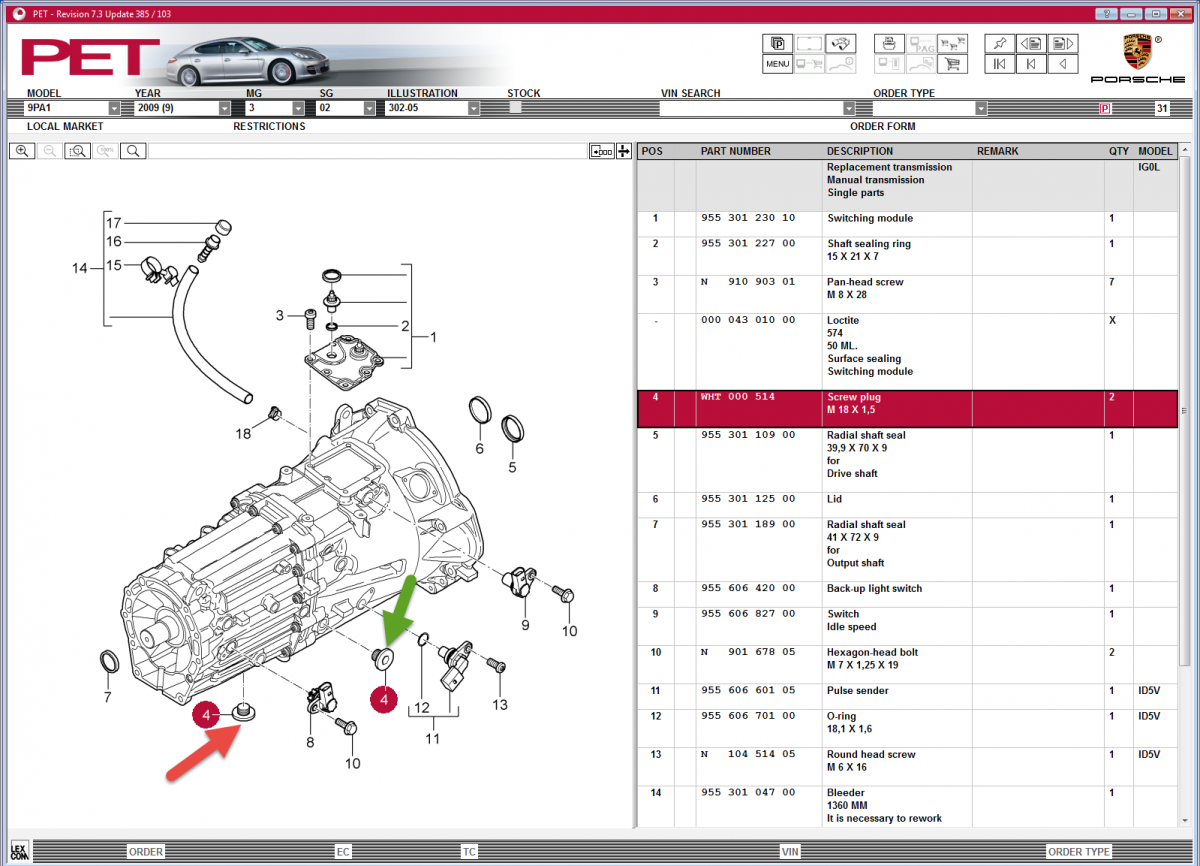Click the red P icon near 31
Image resolution: width=1200 pixels, height=866 pixels.
[1105, 108]
